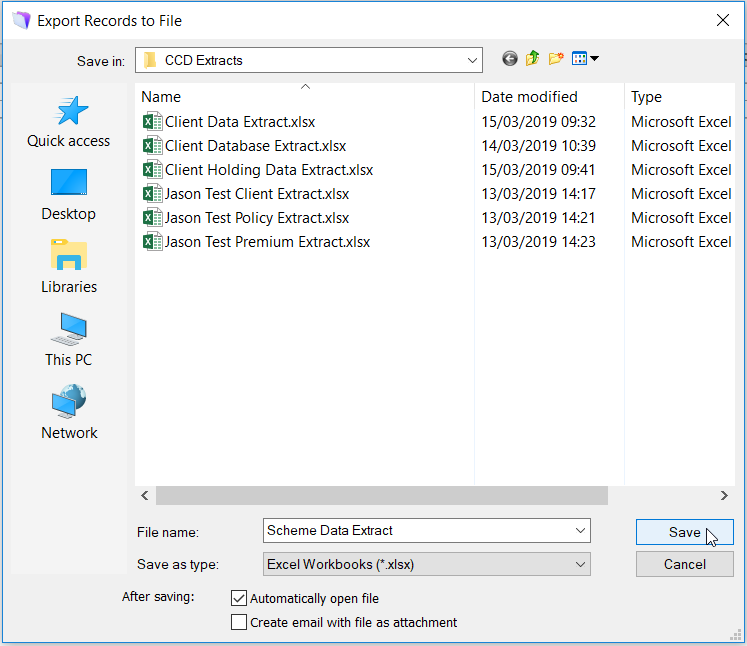Select Quick access in the sidebar

coord(69,123)
